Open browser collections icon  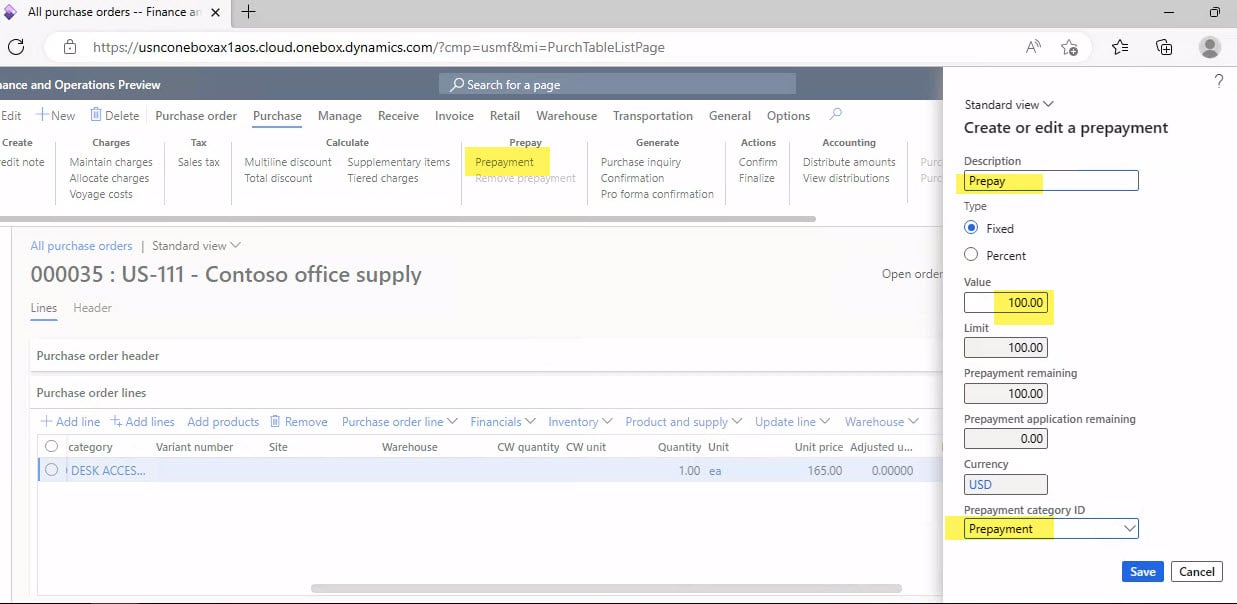[1164, 47]
